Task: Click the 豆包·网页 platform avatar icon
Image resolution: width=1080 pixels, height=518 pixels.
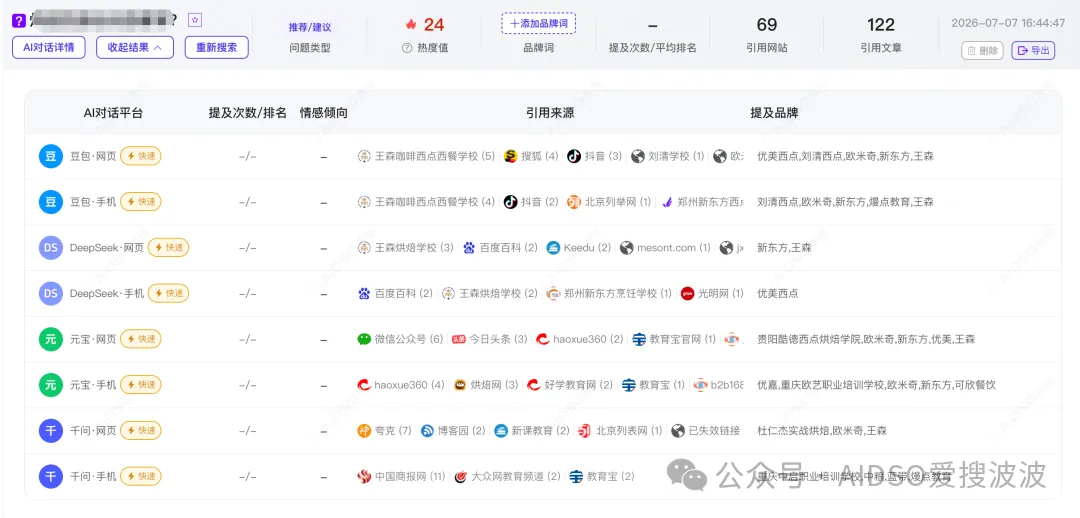Action: pos(50,156)
